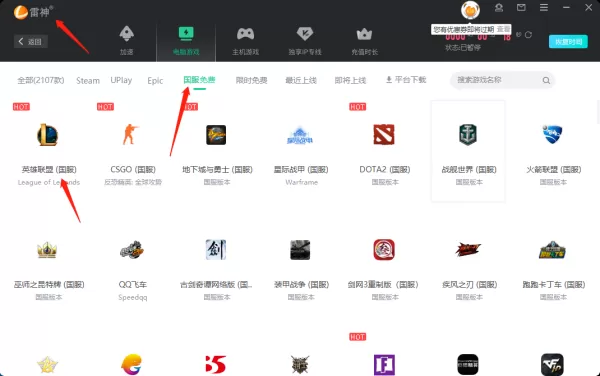600x376 pixels.
Task: Click the cyan 恢复时间 button
Action: pyautogui.click(x=568, y=41)
